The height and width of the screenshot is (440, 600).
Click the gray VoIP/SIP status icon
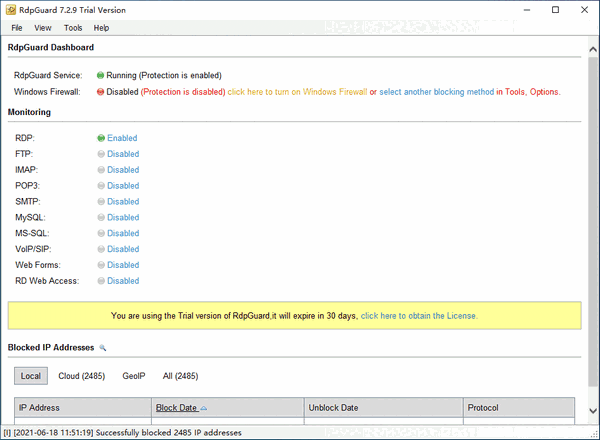coord(101,249)
